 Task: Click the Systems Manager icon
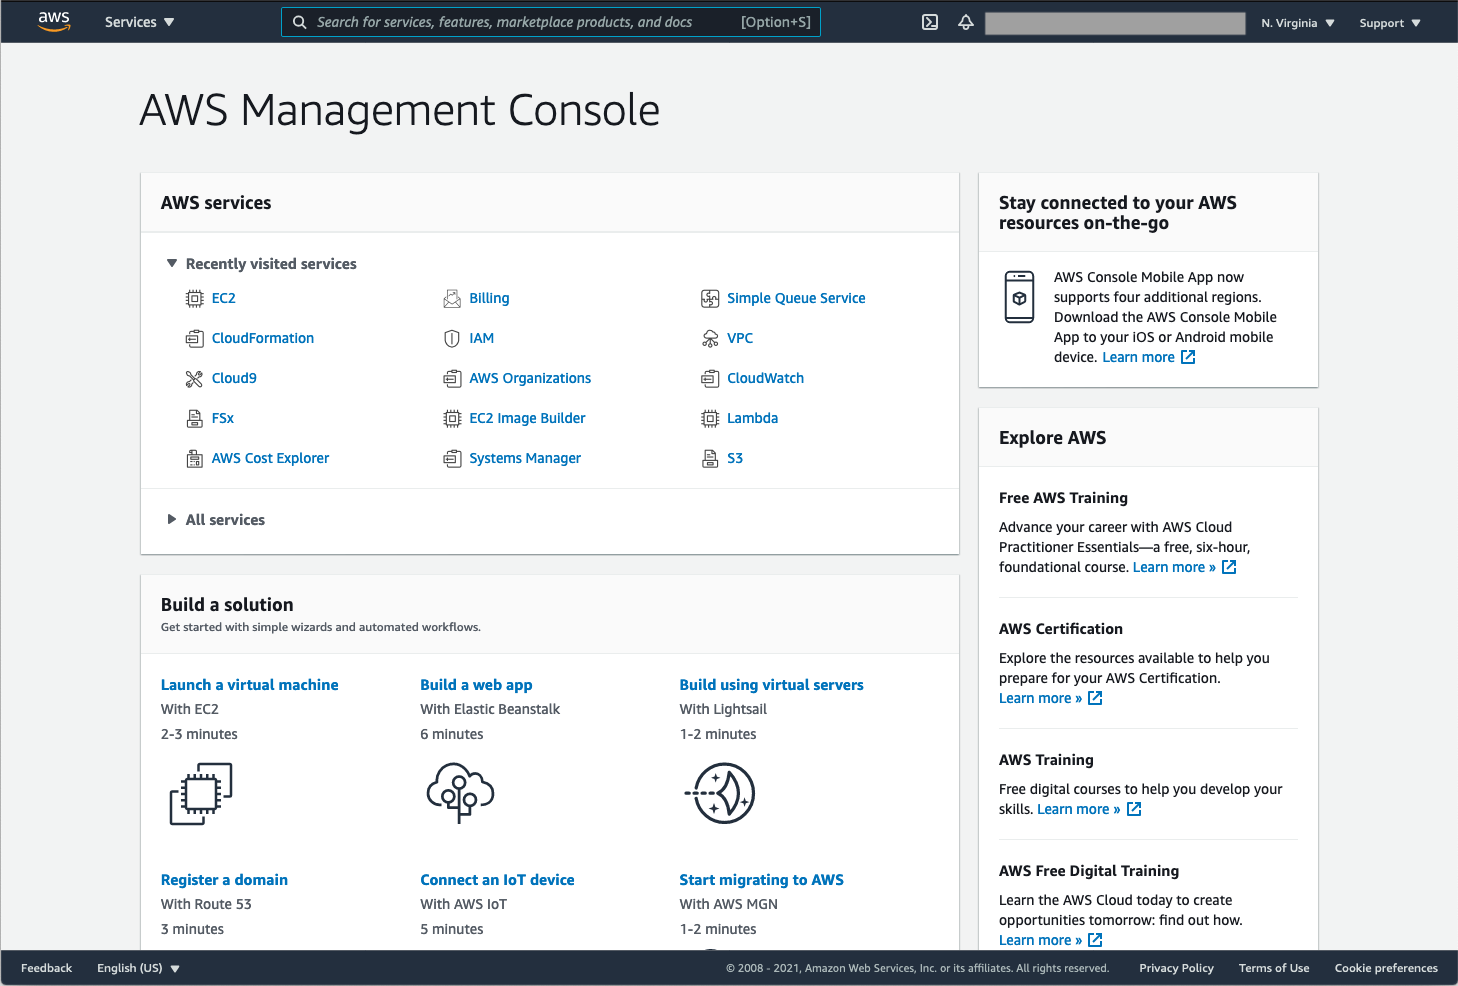[452, 458]
